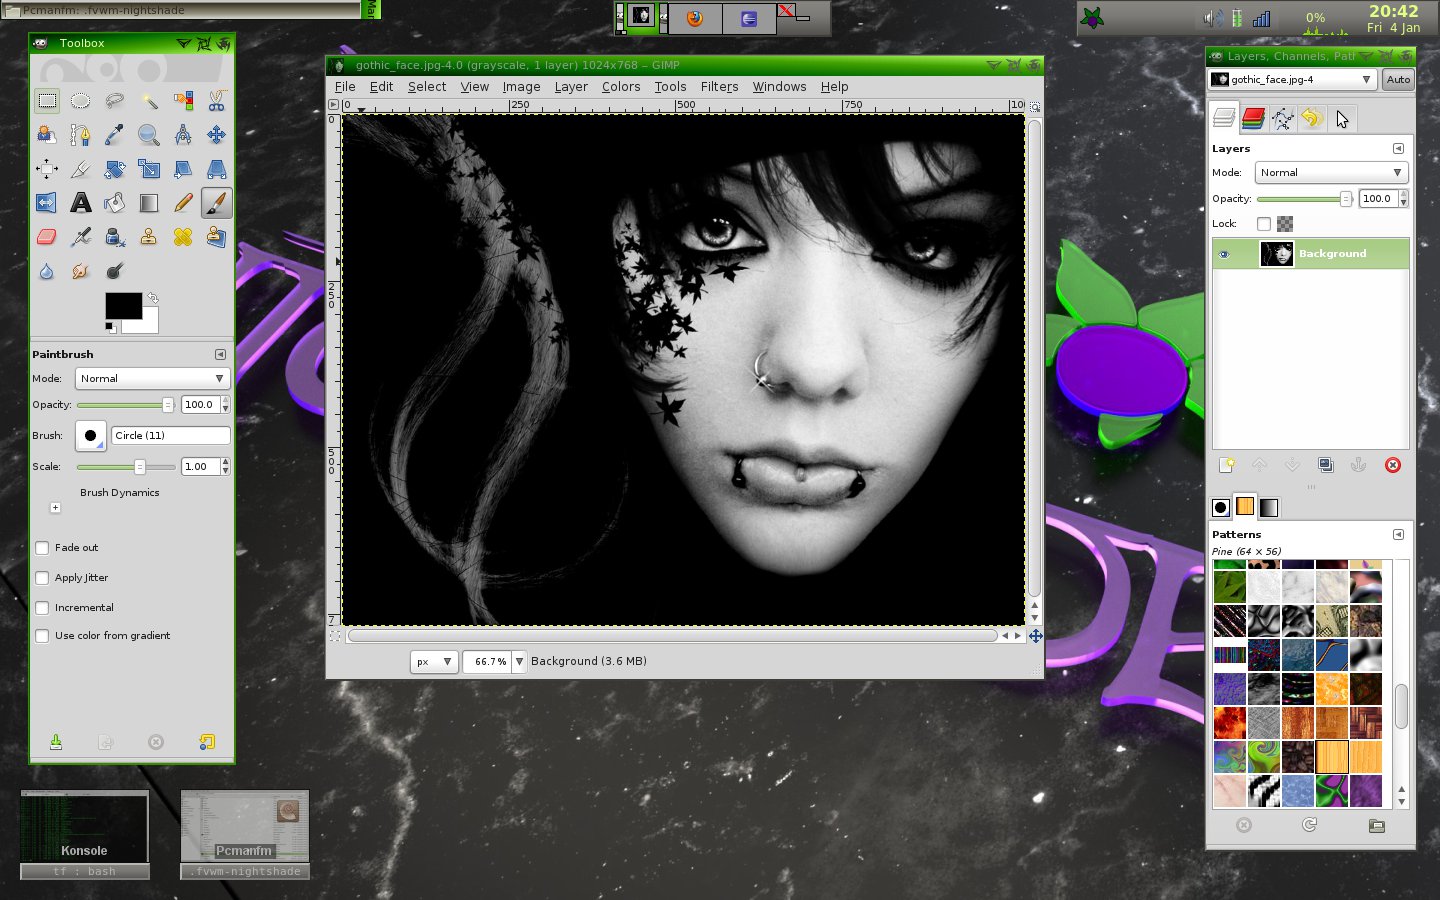1440x900 pixels.
Task: Open the Windows menu
Action: (780, 87)
